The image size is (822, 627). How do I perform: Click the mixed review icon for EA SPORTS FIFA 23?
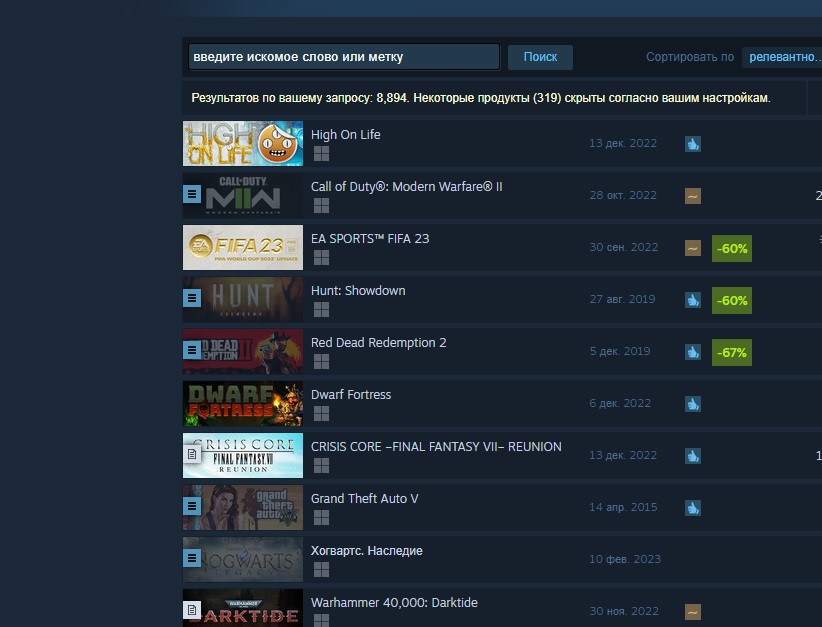pos(693,248)
